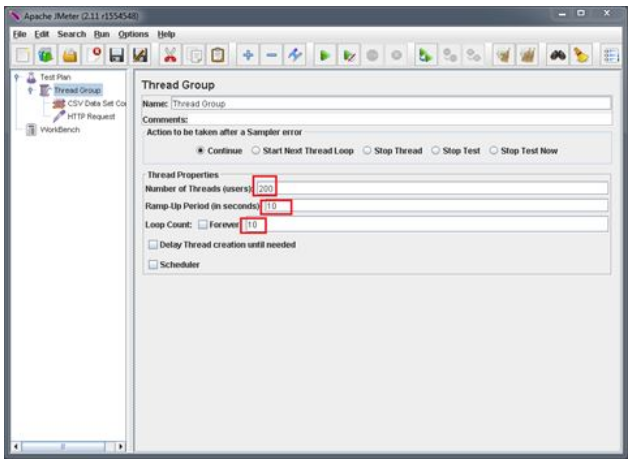
Task: Open Search with binoculars icon
Action: coord(557,55)
